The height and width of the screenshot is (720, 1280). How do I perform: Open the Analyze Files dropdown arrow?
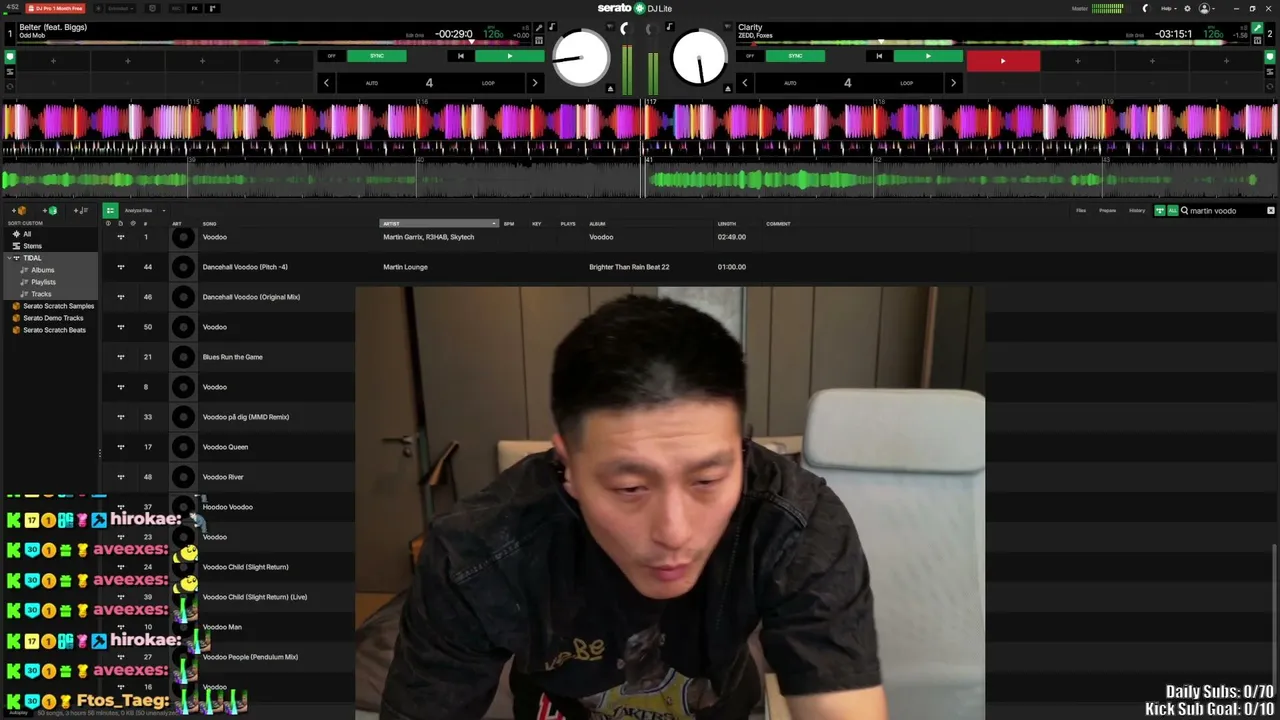pyautogui.click(x=163, y=211)
